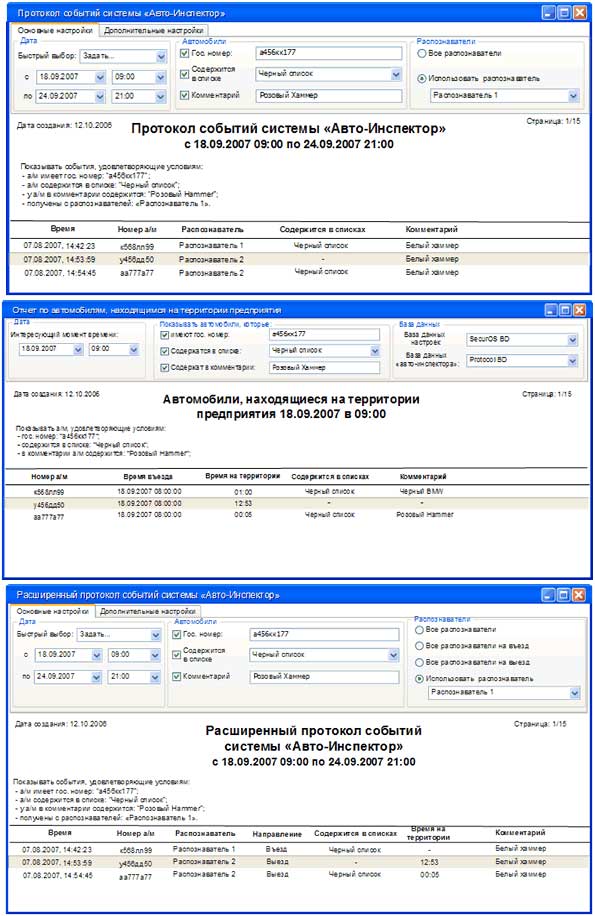Open SecurOS BD database dropdown
This screenshot has width=595, height=916.
coord(572,339)
